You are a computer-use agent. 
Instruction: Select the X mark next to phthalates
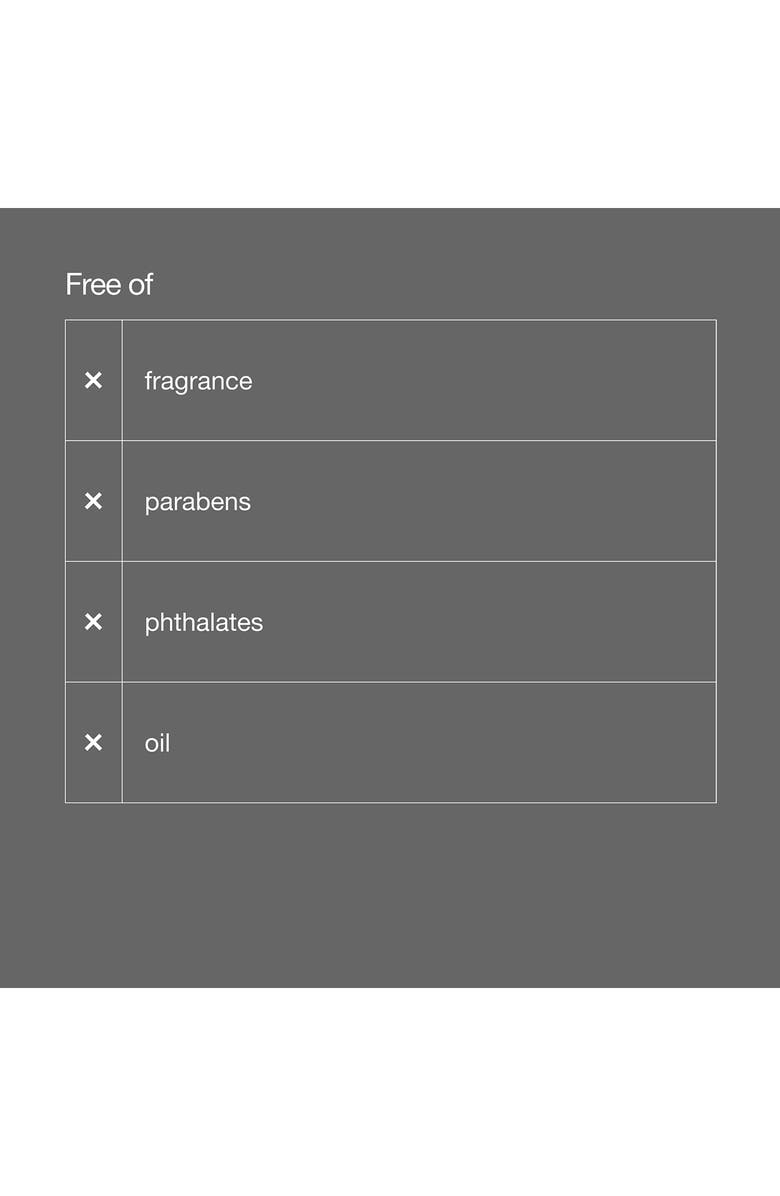tap(93, 622)
